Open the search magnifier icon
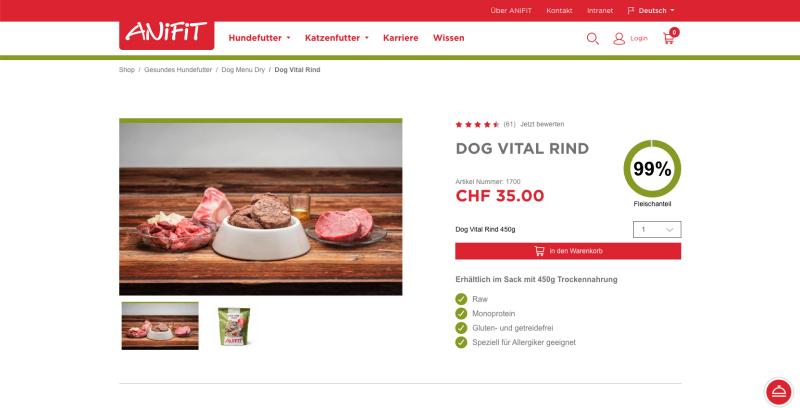Screen dimensions: 800x408 [592, 38]
